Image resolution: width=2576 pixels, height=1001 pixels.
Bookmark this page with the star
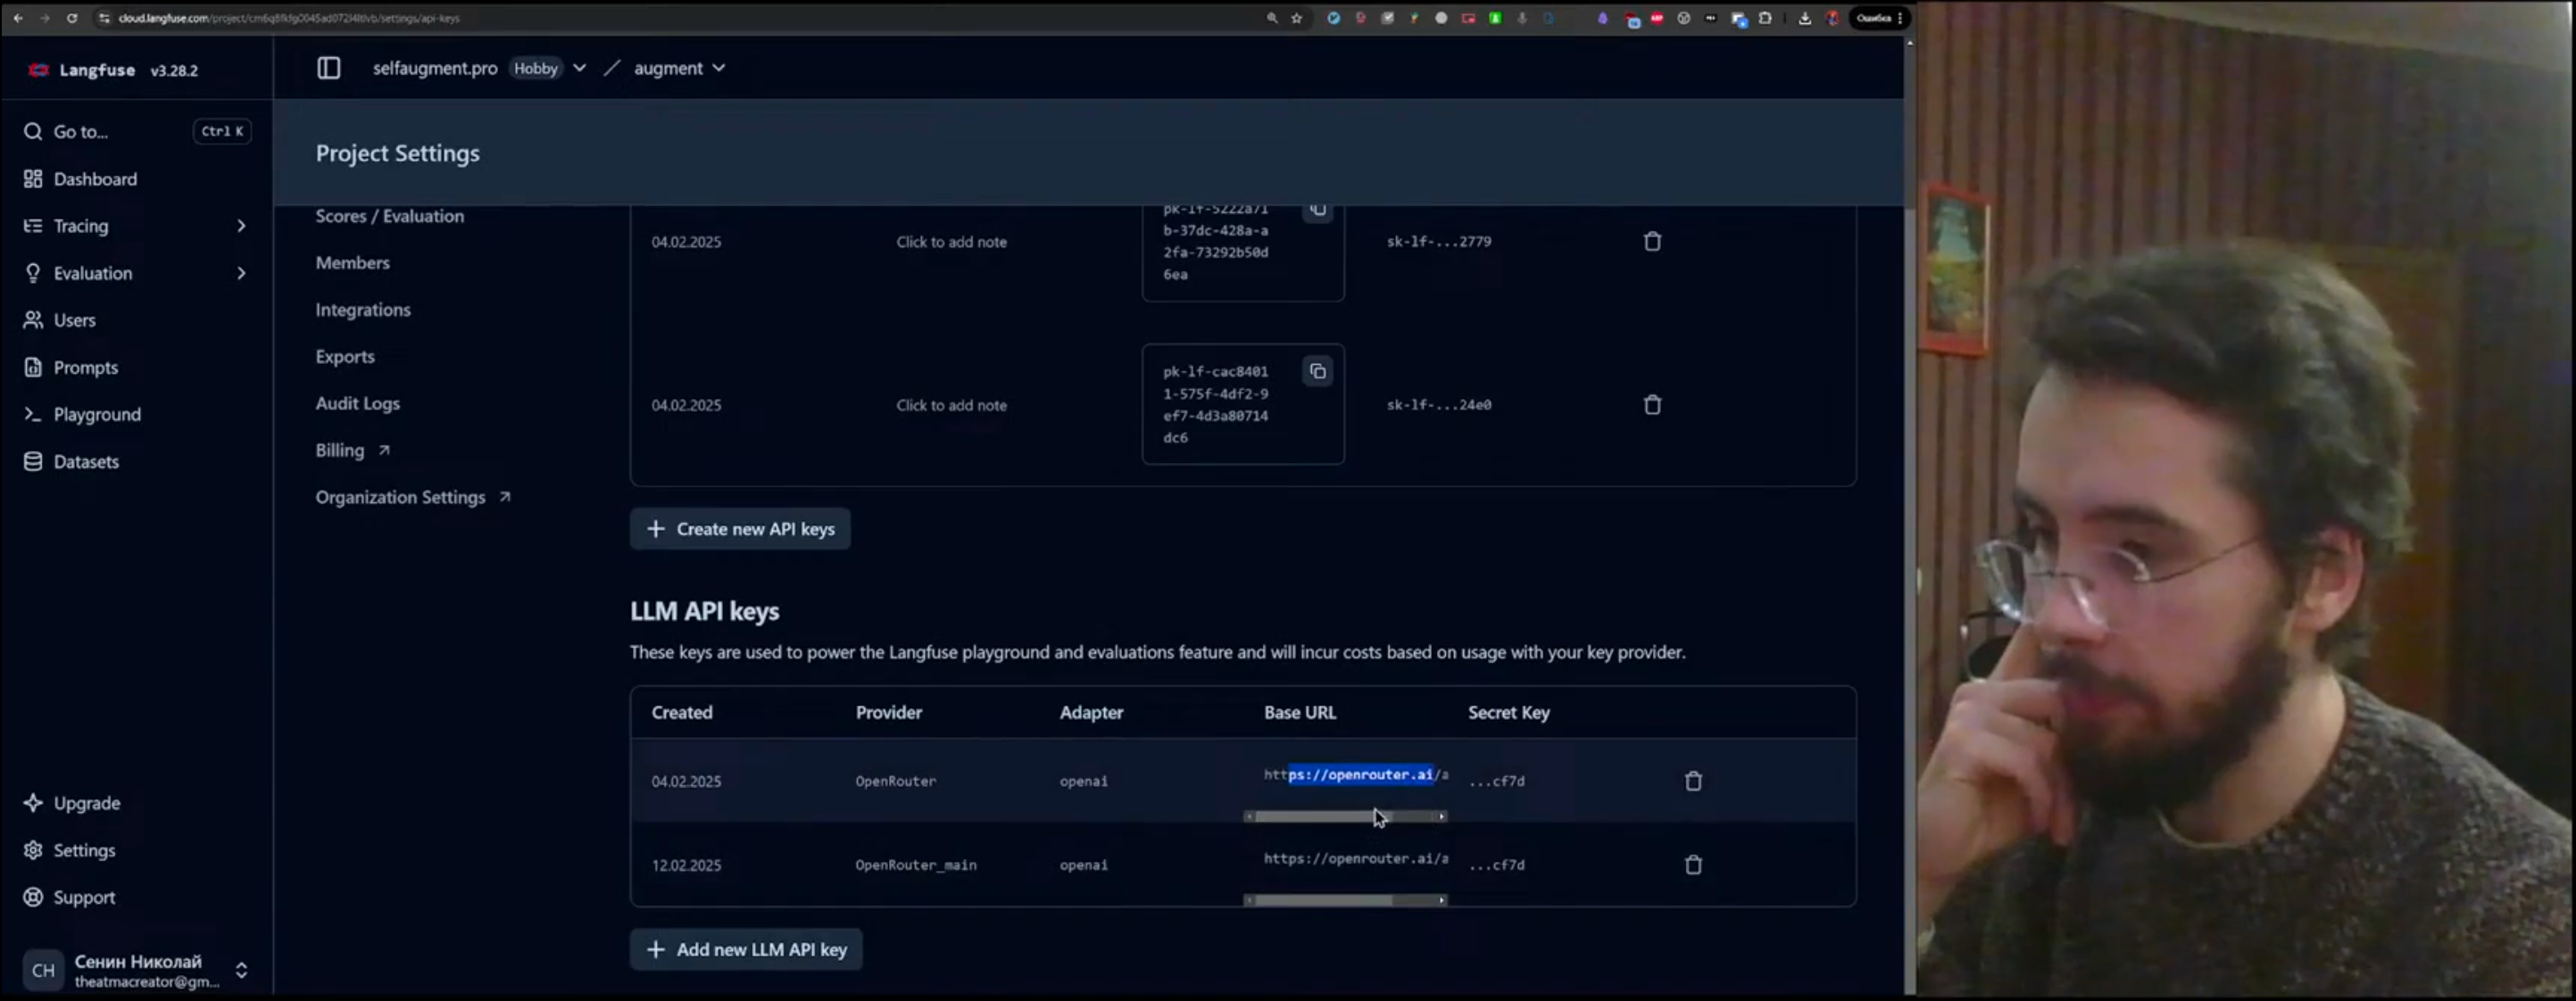point(1296,18)
